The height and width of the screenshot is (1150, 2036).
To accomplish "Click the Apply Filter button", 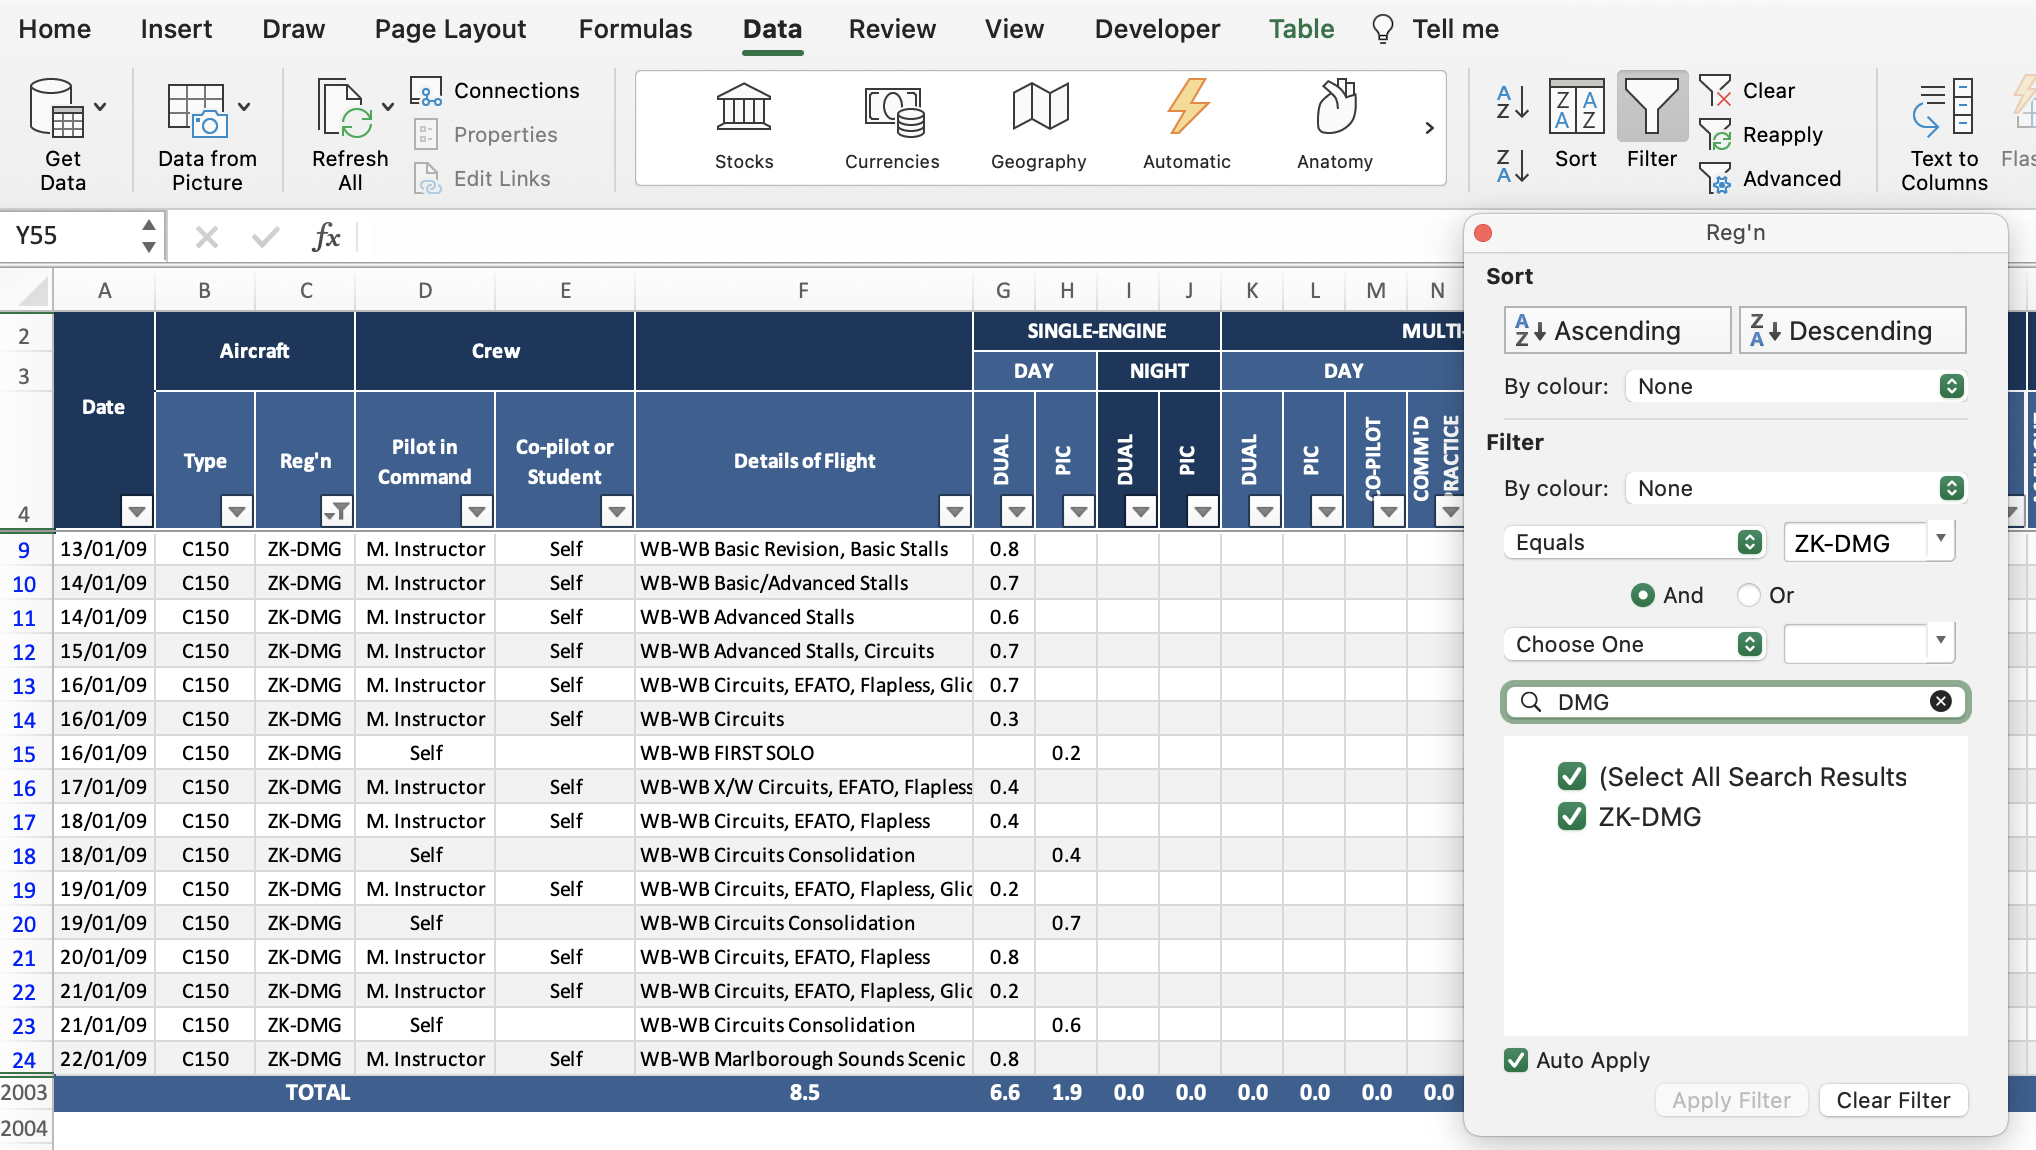I will 1731,1100.
